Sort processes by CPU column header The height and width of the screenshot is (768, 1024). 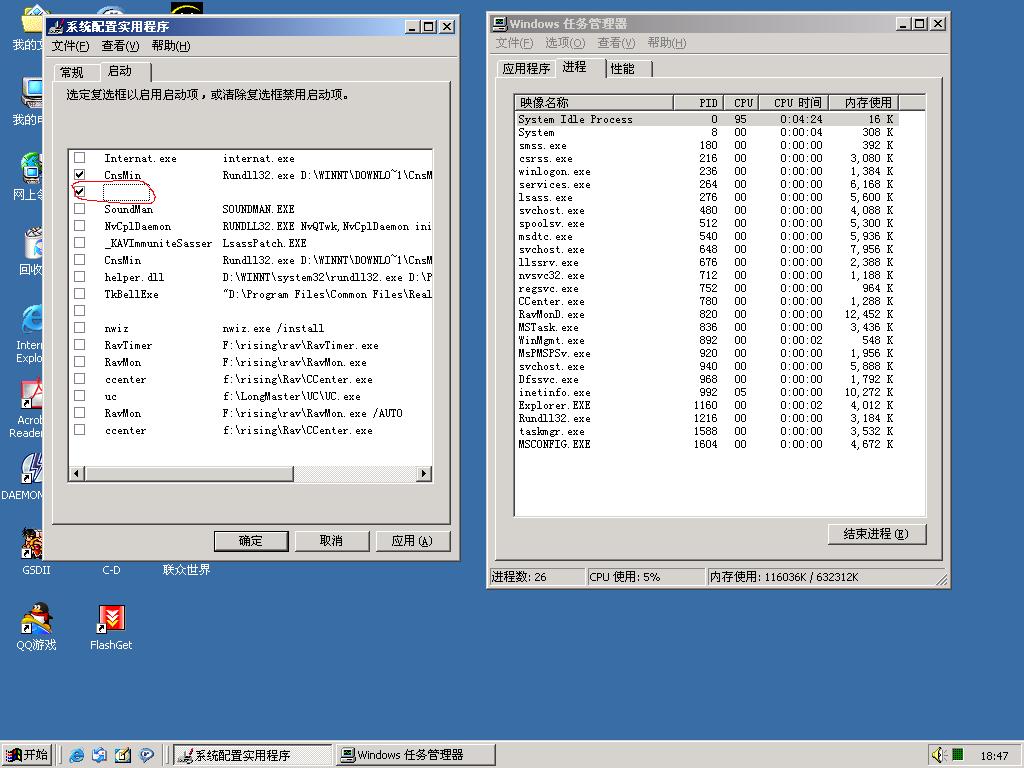pos(741,103)
